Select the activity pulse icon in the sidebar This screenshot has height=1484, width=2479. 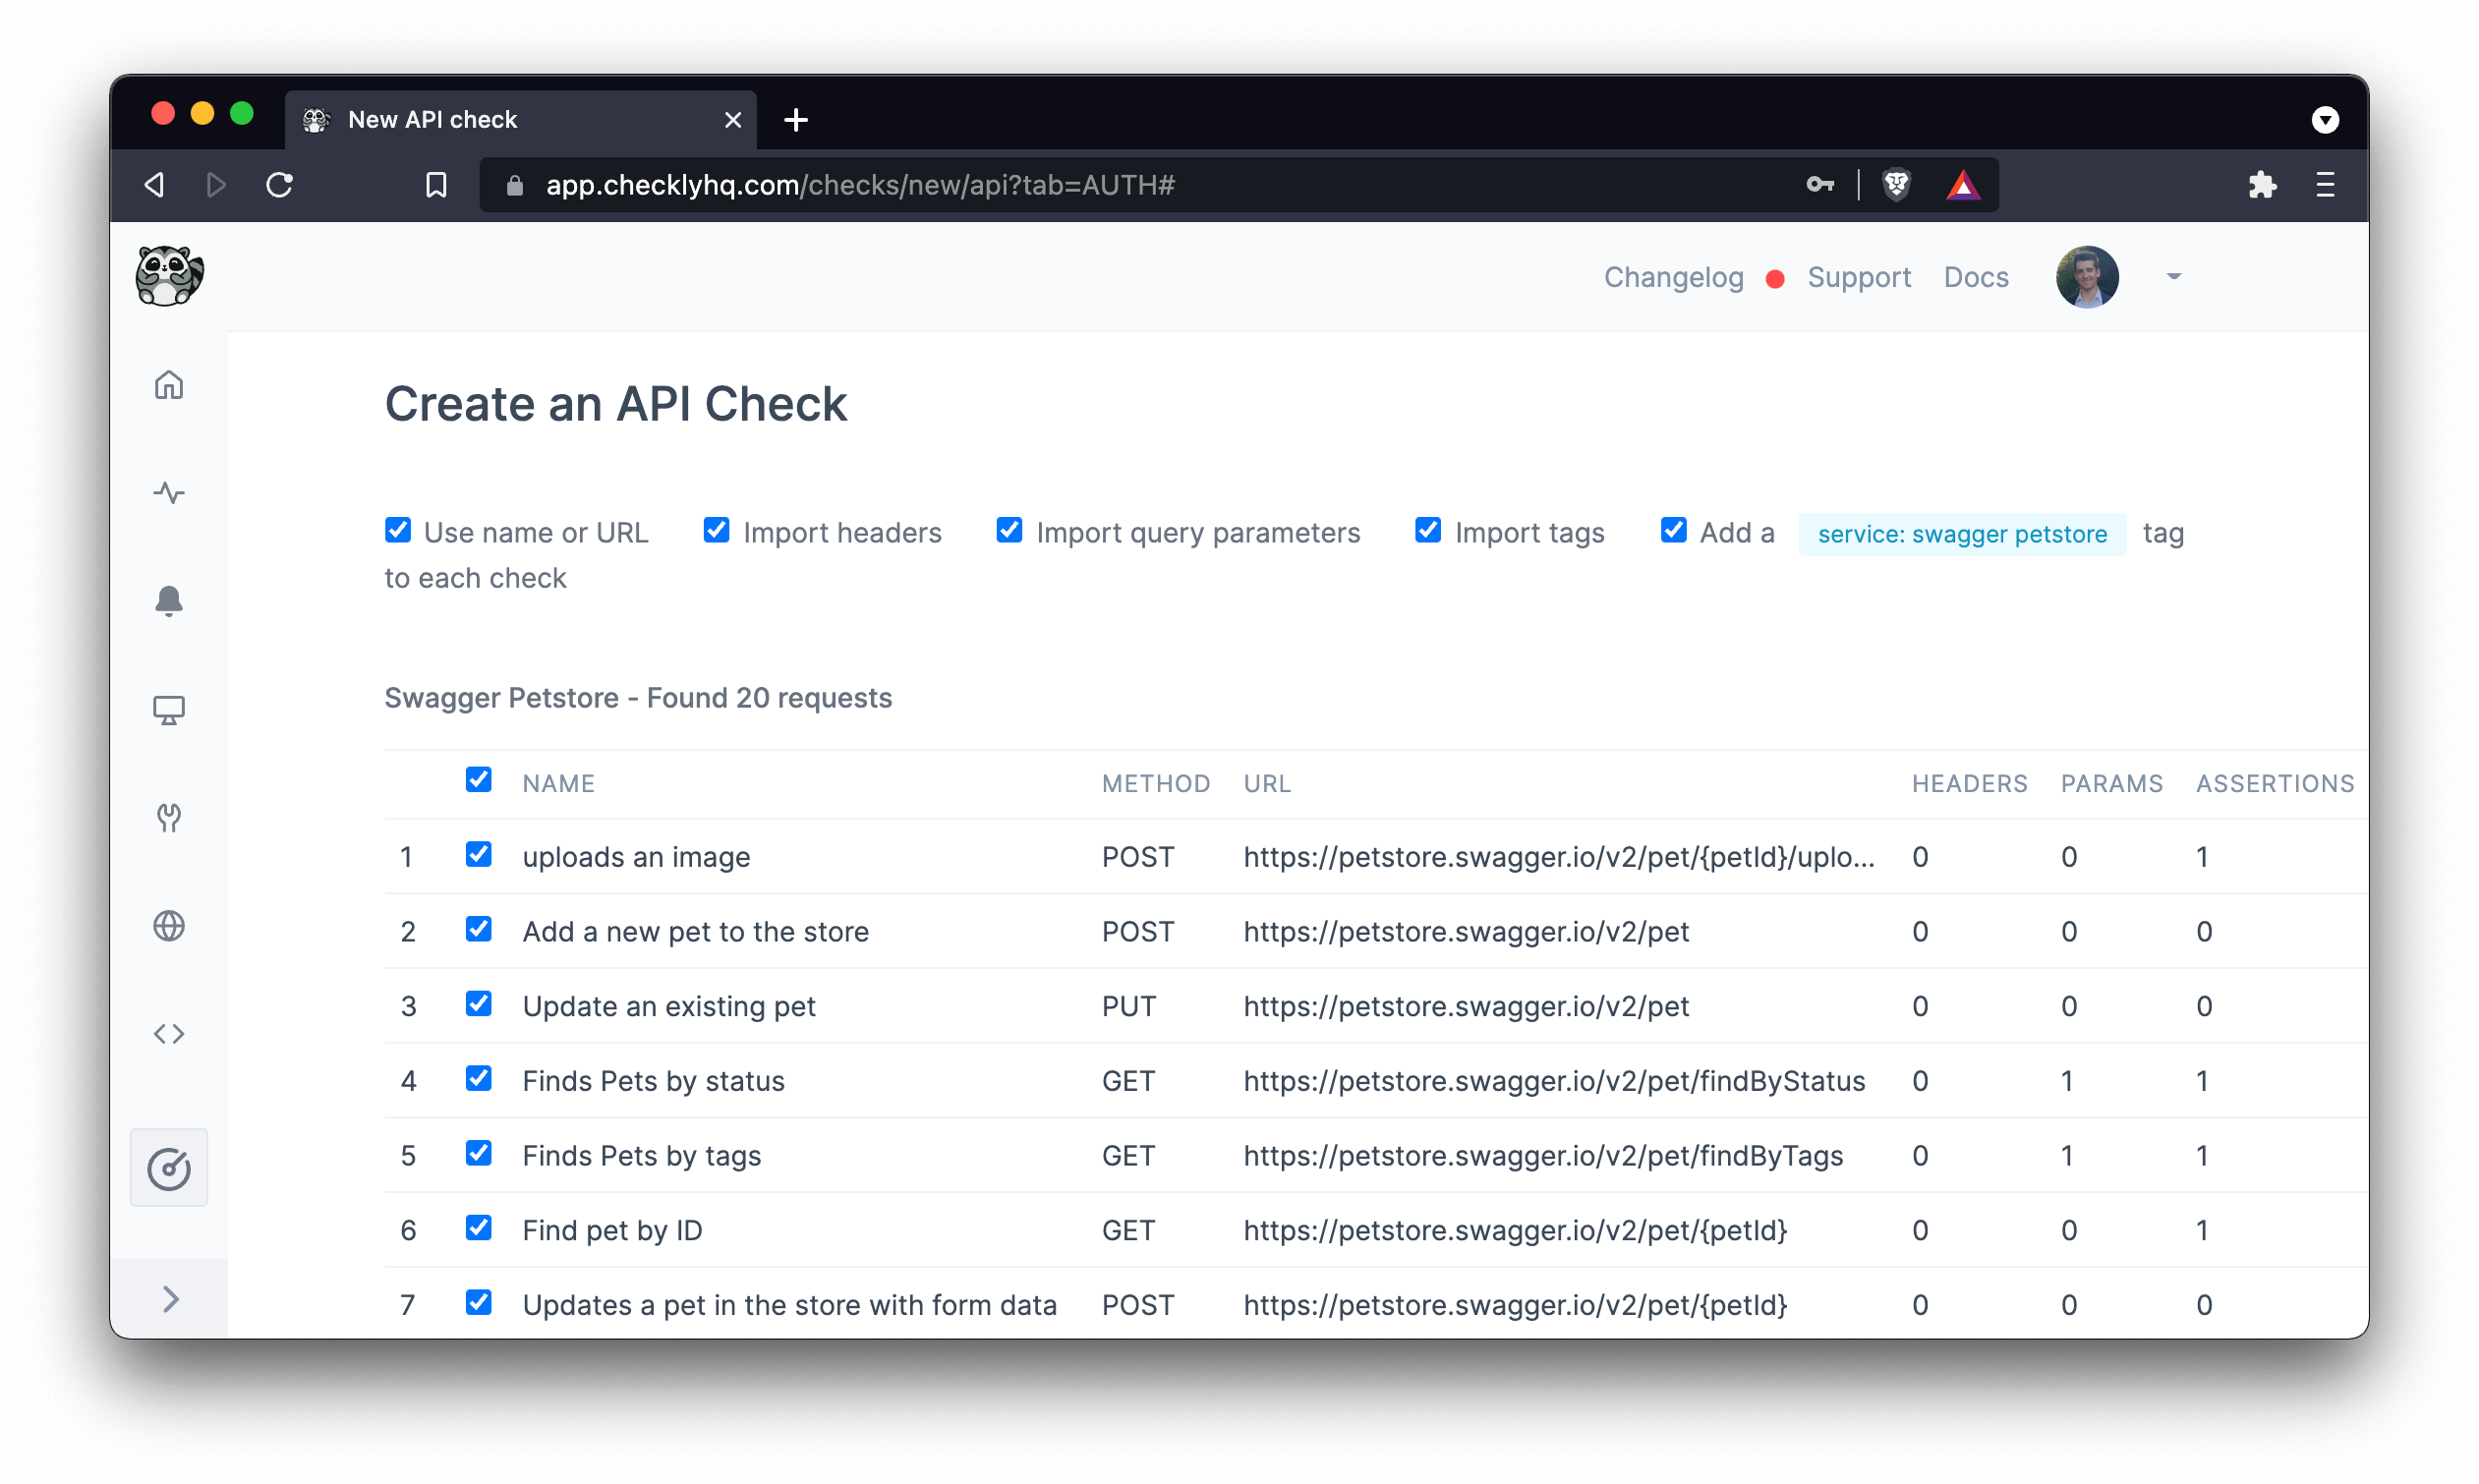click(169, 493)
